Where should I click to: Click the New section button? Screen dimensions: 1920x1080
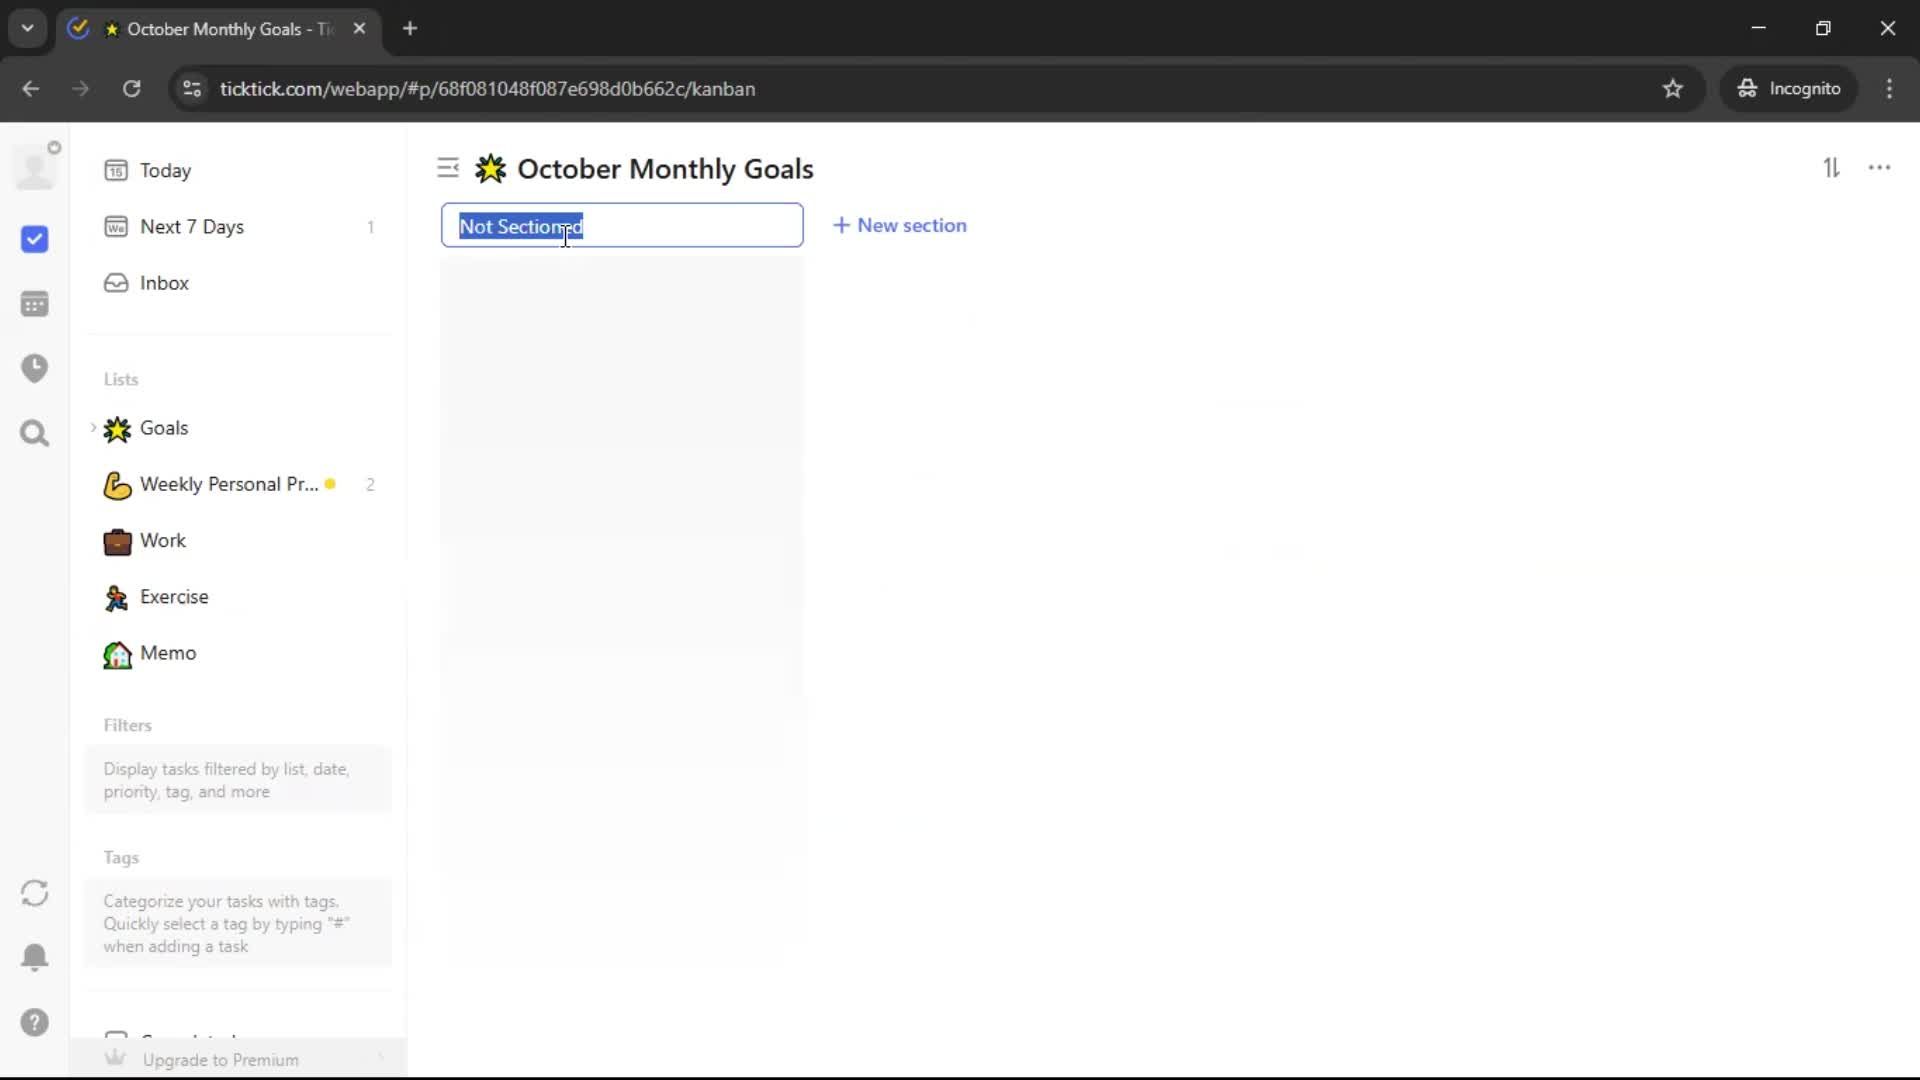900,226
